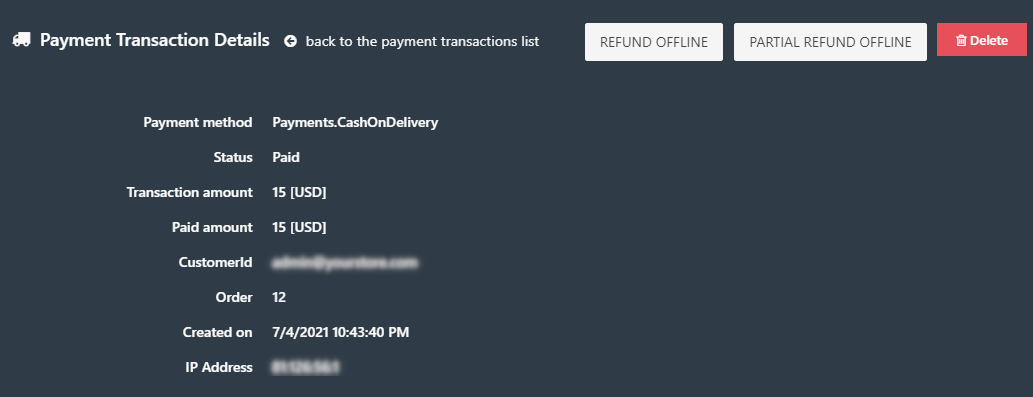Click the Payment Transaction Details heading
Viewport: 1033px width, 397px height.
coord(155,40)
